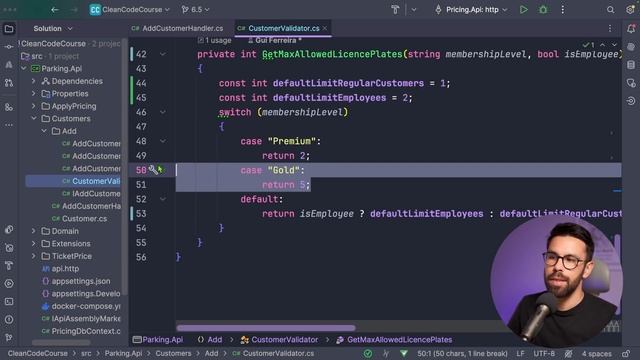Toggle code folding on line 48
Image resolution: width=640 pixels, height=360 pixels.
coord(163,141)
